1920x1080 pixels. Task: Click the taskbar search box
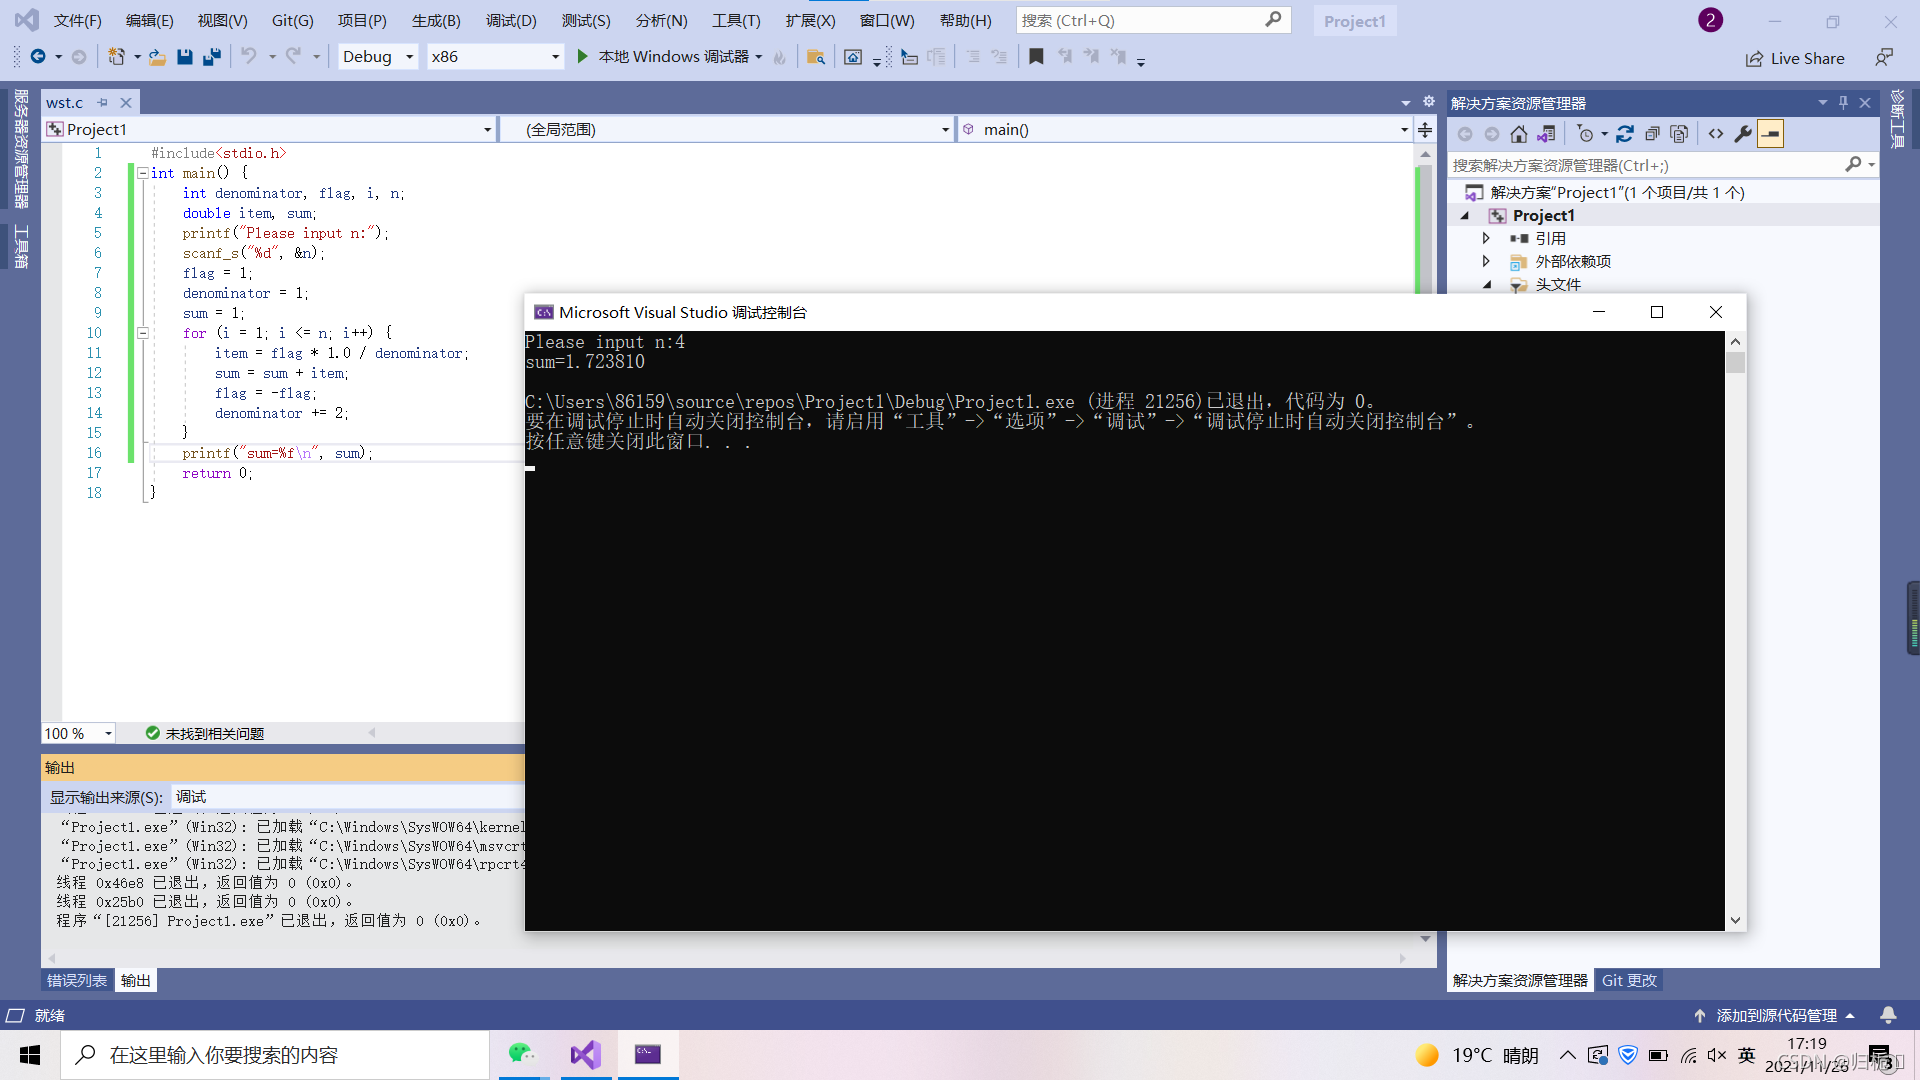tap(275, 1055)
